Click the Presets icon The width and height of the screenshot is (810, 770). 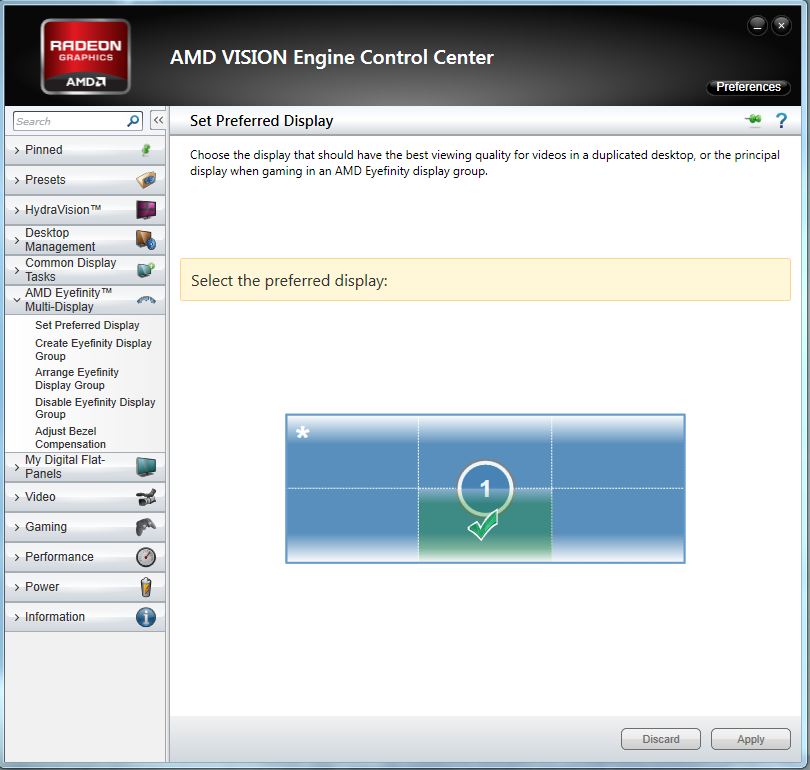pos(146,180)
